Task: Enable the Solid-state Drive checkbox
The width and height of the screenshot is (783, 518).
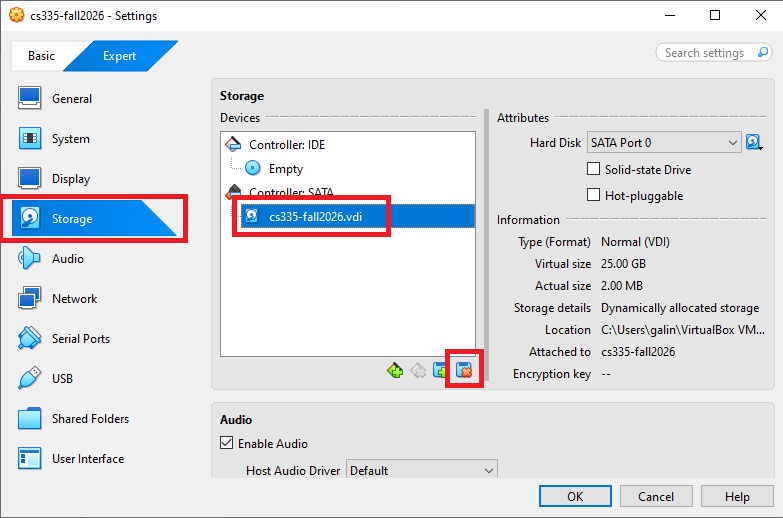Action: click(x=593, y=169)
